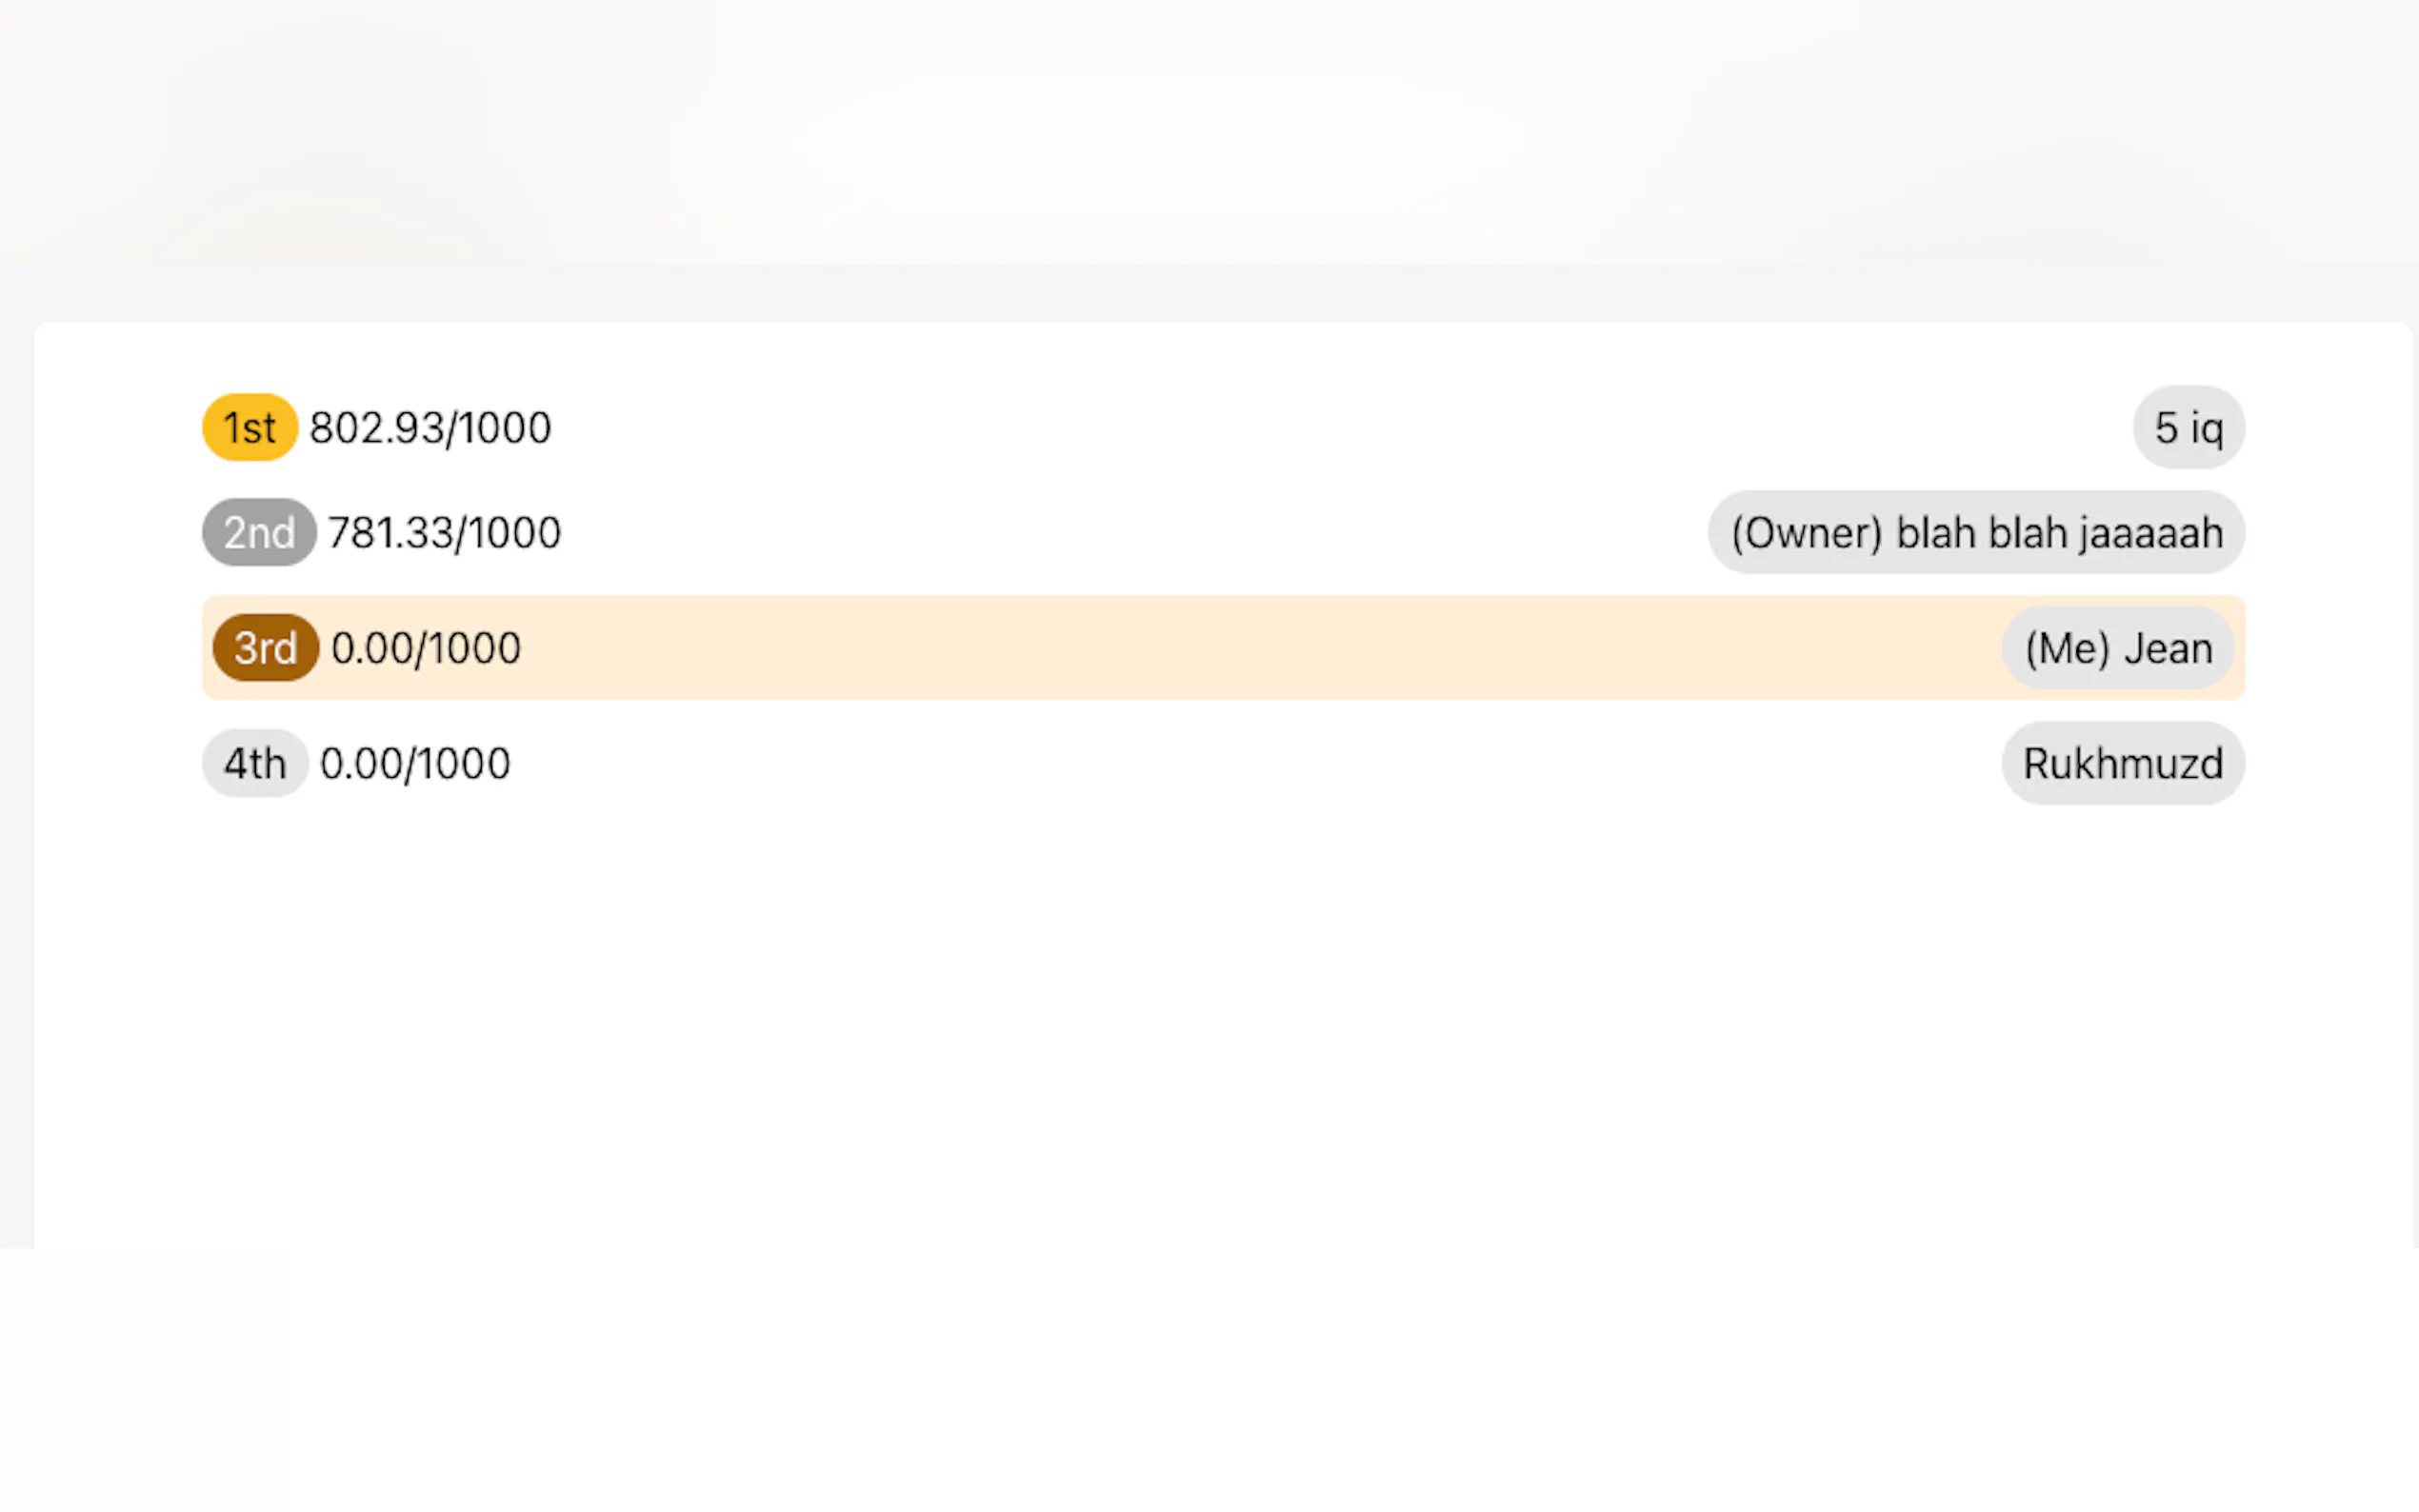Image resolution: width=2419 pixels, height=1512 pixels.
Task: Click the empty middle of the 2nd place row
Action: click(1100, 532)
